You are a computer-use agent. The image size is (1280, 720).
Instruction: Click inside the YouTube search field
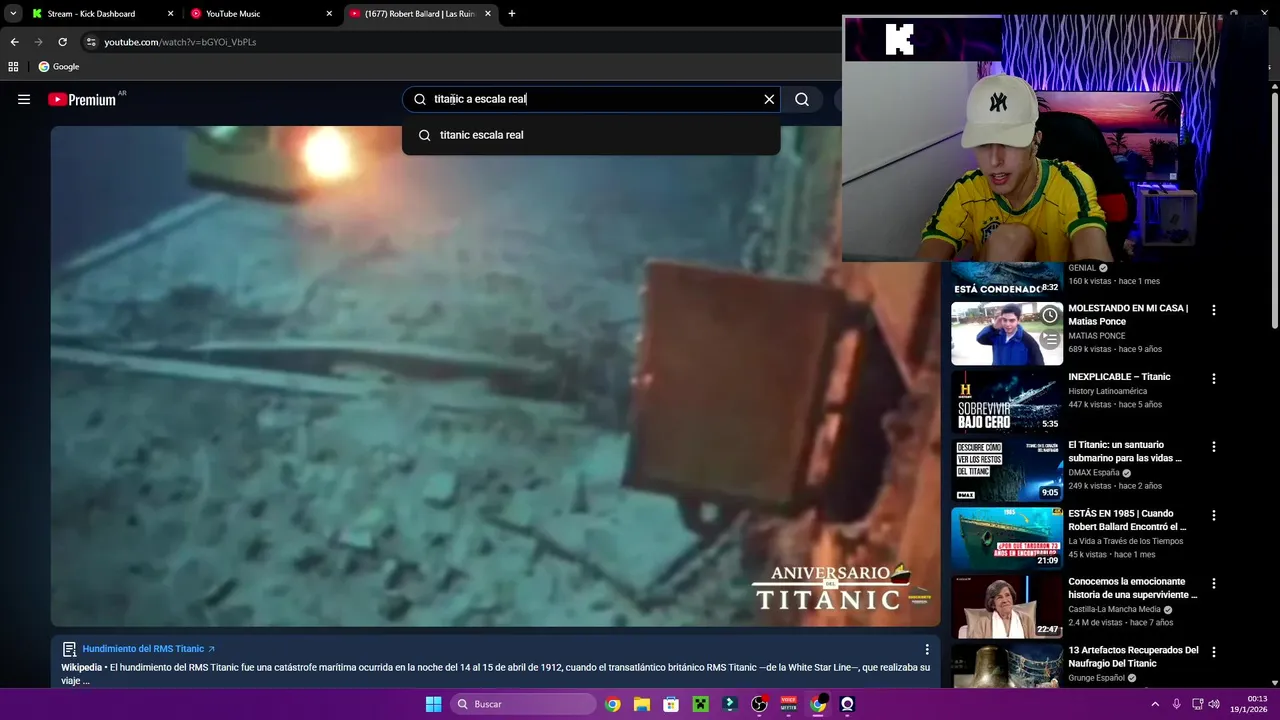tap(590, 99)
